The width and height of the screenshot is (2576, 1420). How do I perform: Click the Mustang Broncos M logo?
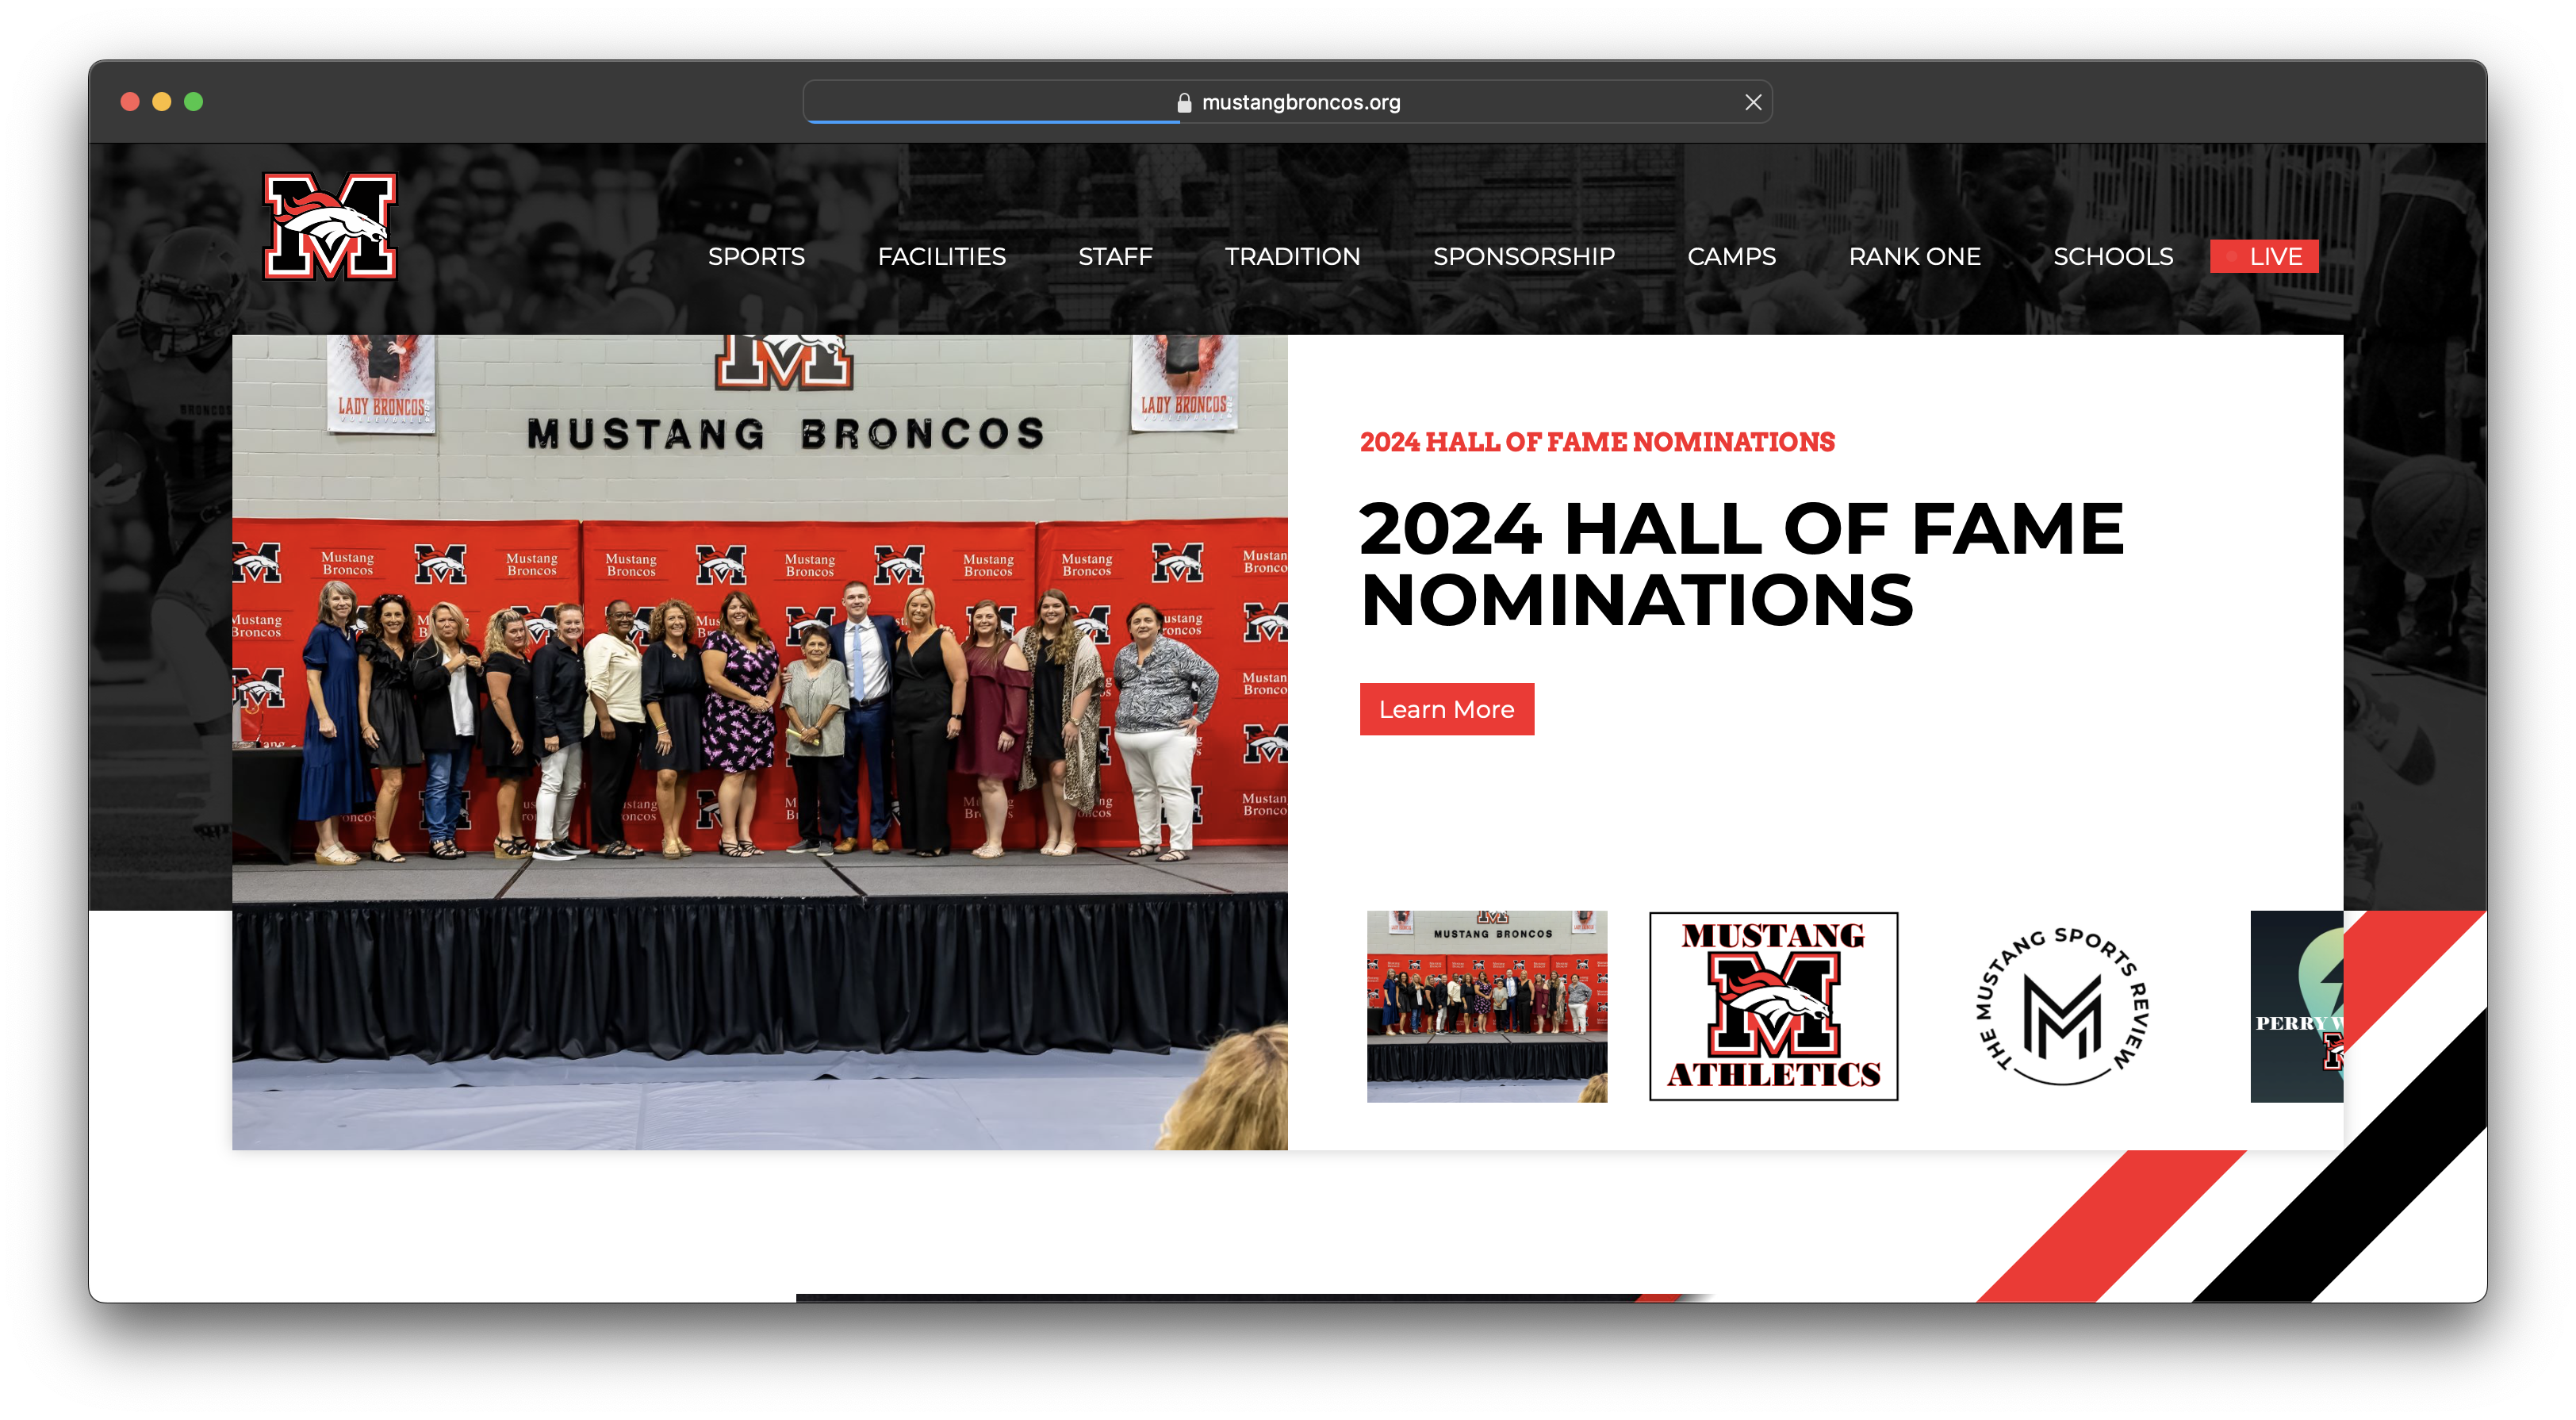pos(330,226)
